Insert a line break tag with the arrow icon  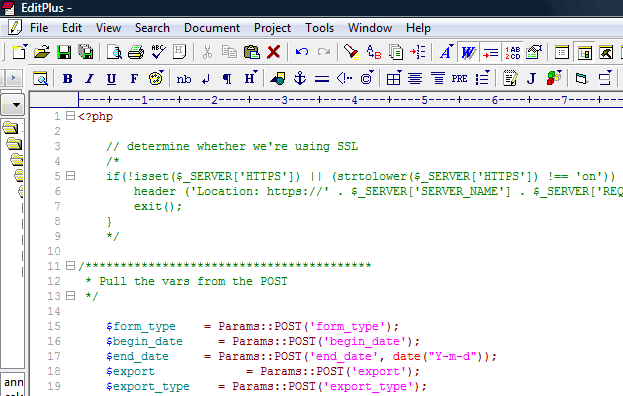[x=206, y=79]
